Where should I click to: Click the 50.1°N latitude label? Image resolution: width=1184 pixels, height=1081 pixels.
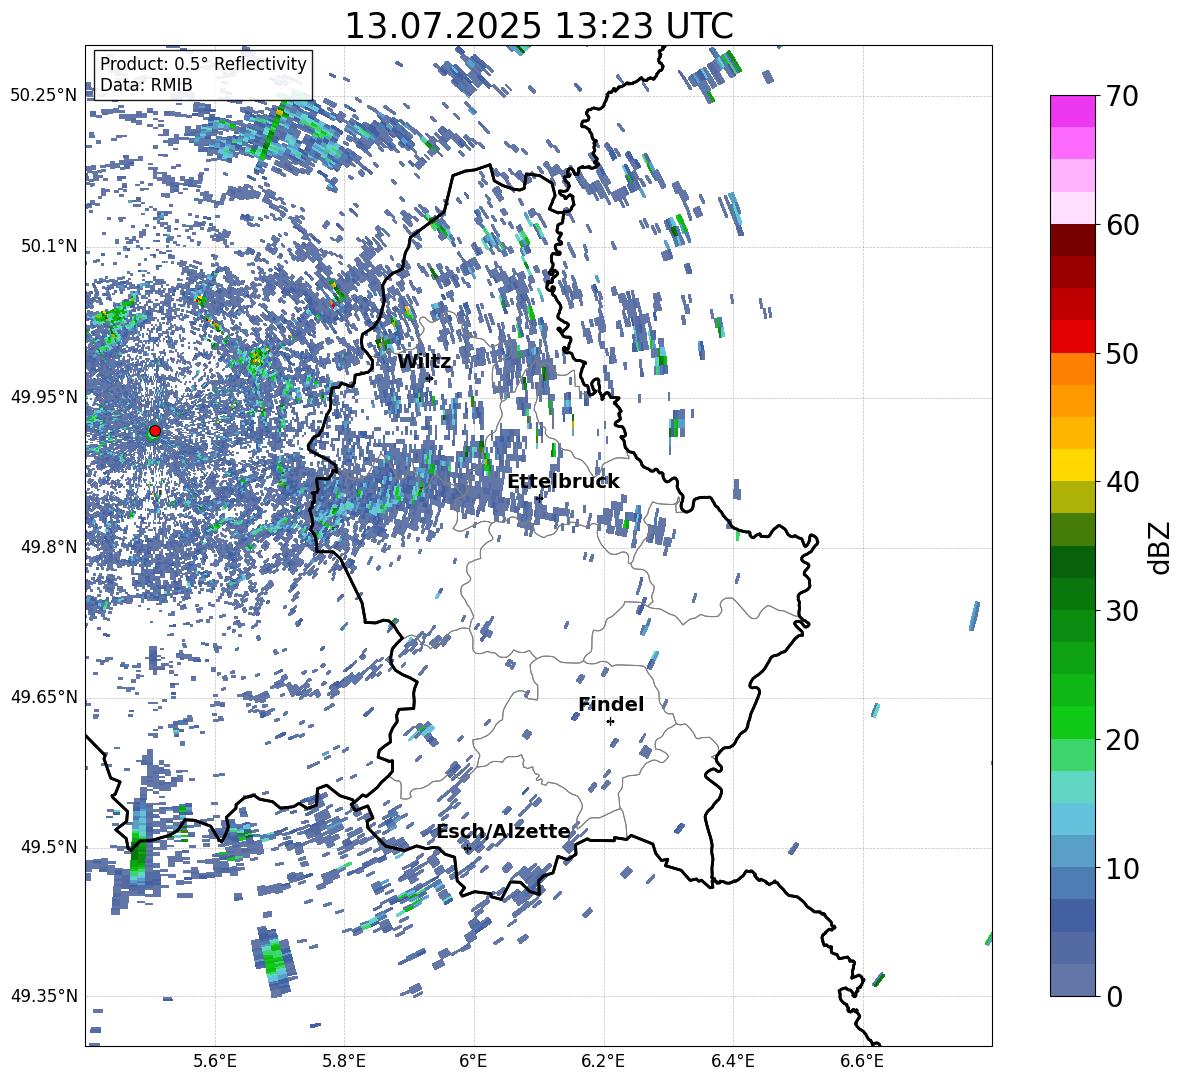tap(49, 246)
